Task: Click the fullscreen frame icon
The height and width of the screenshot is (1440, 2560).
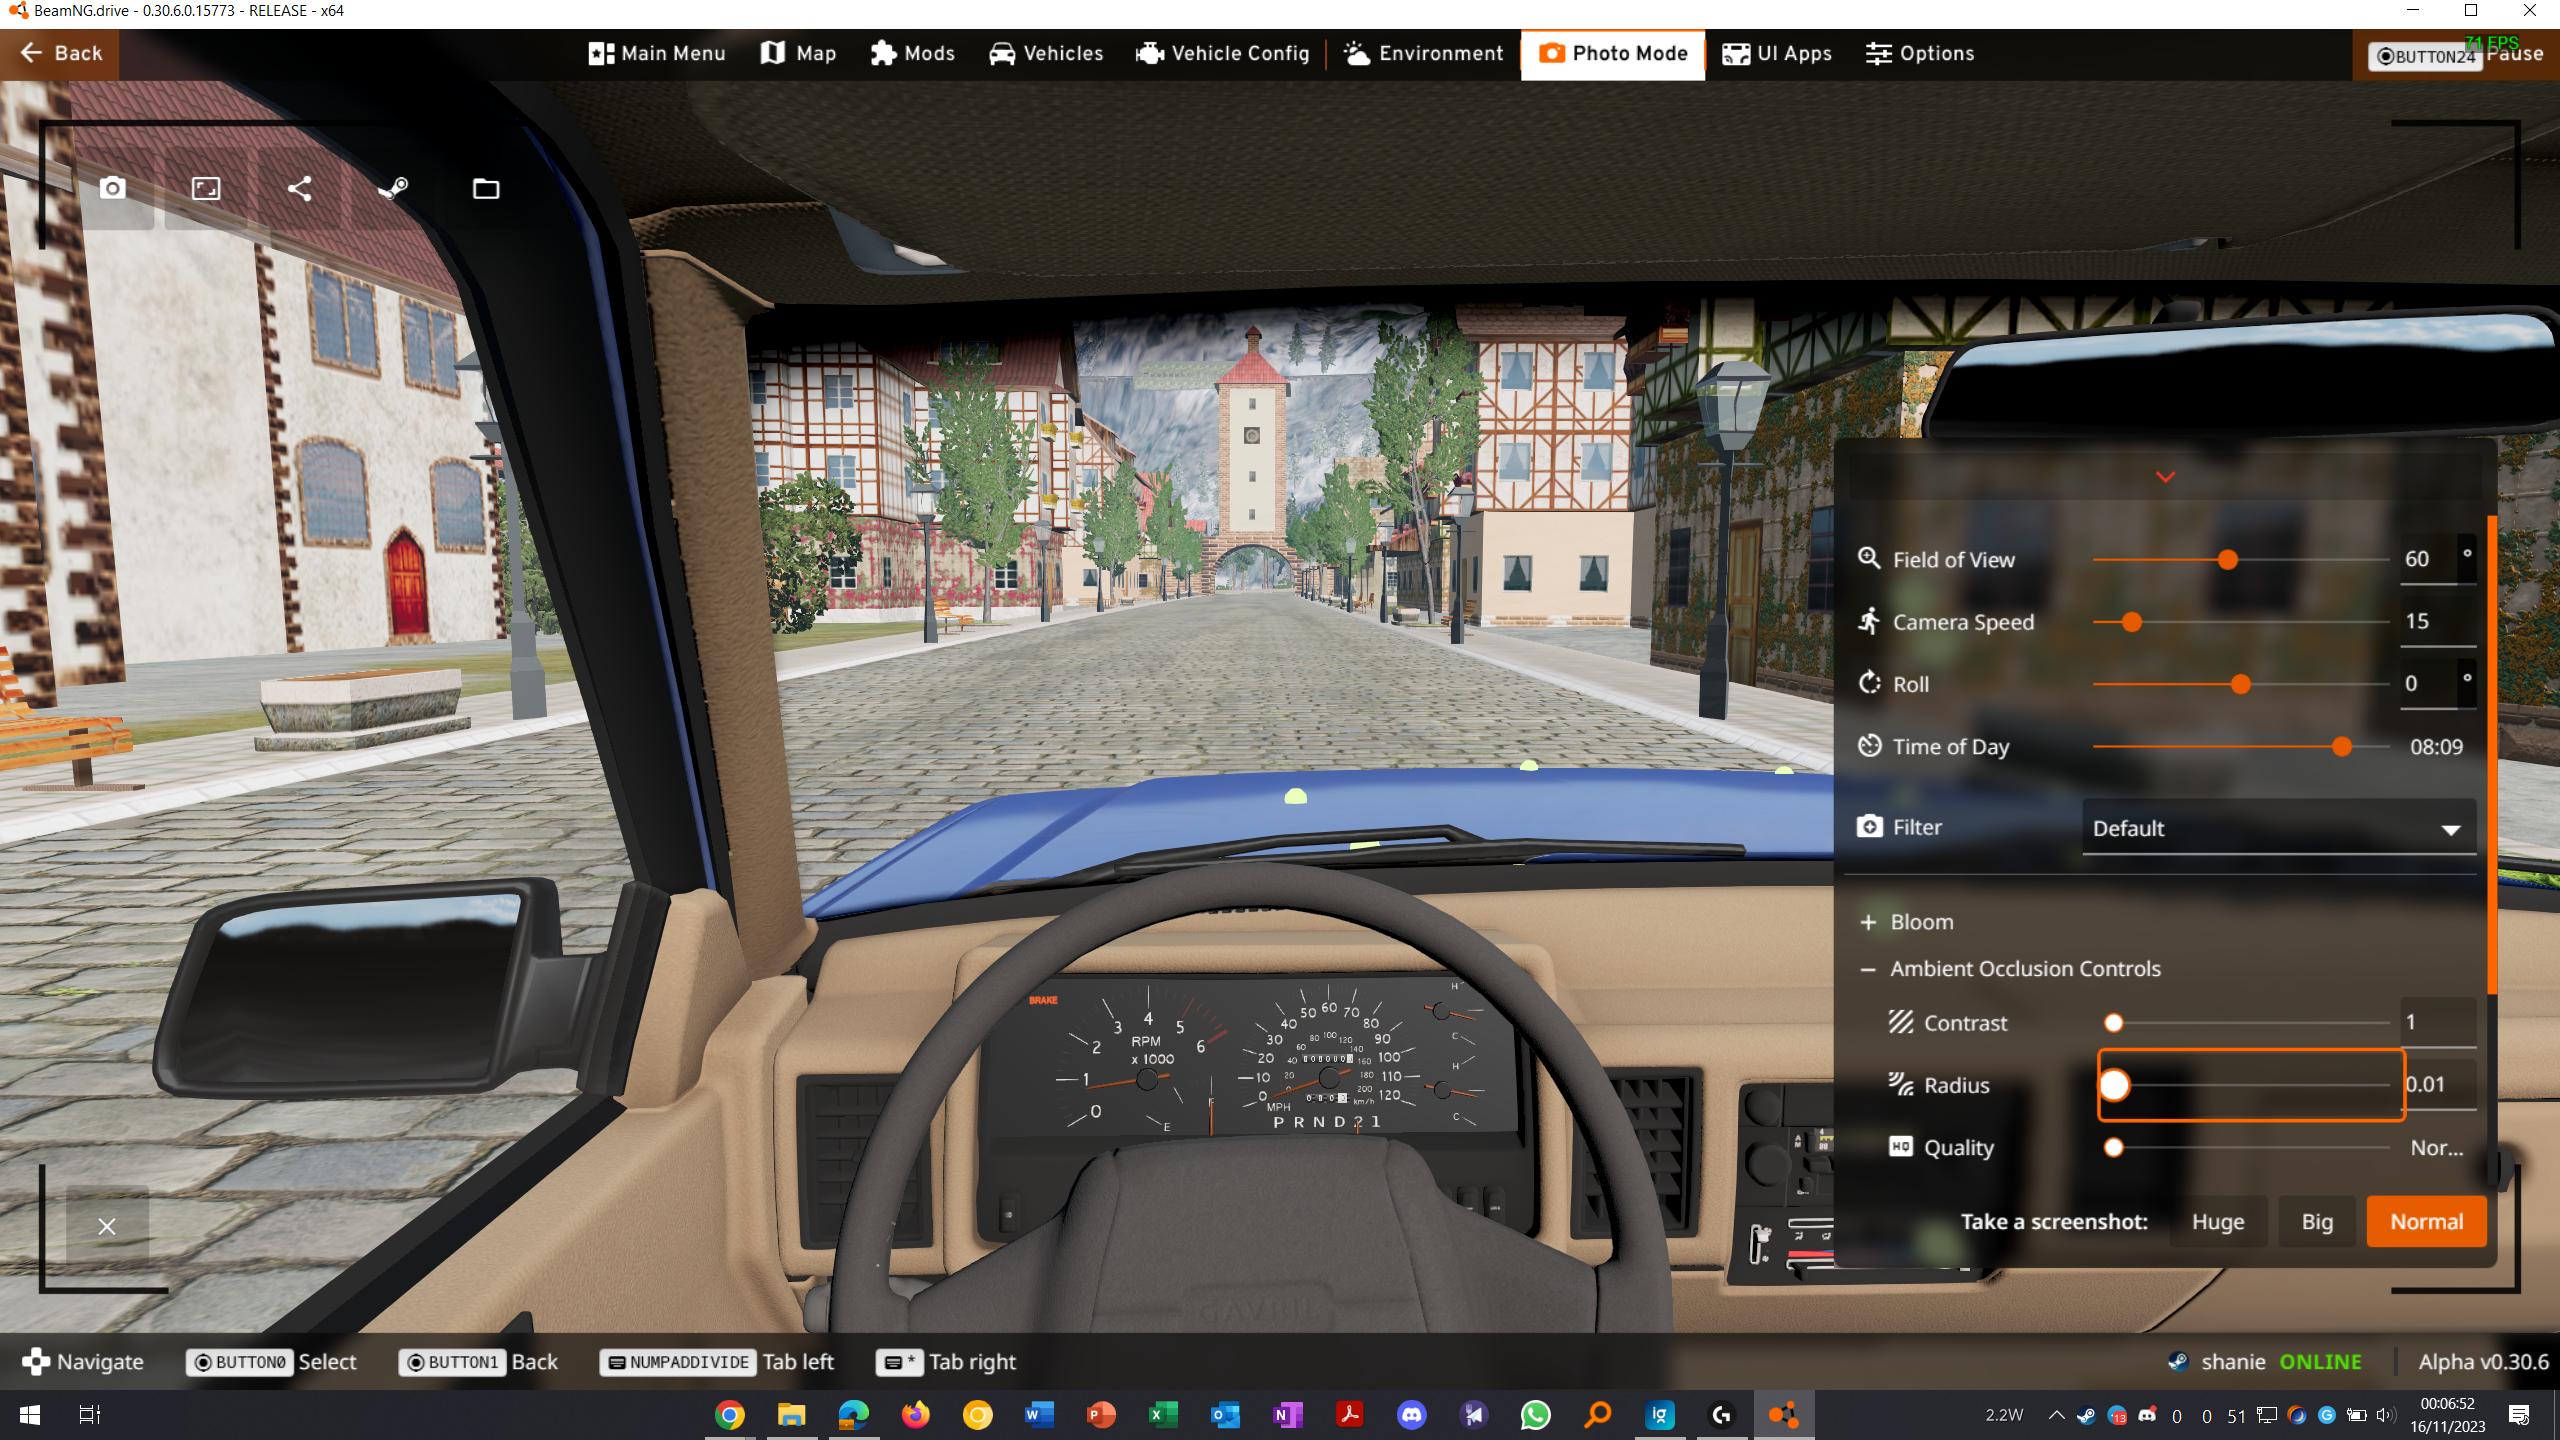Action: [x=206, y=188]
